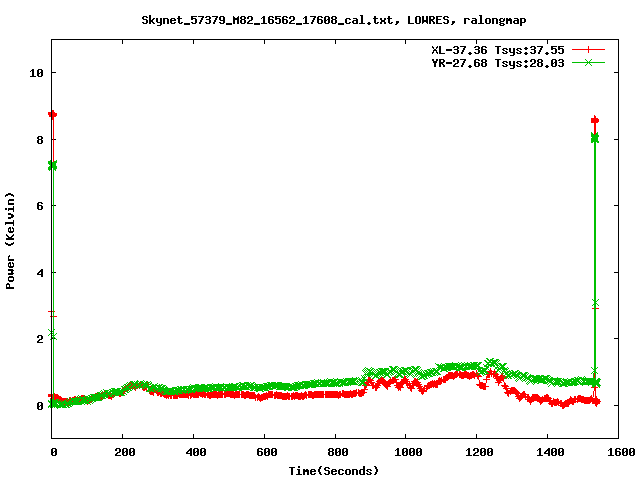Click the x-axis tick label 1600
Image resolution: width=640 pixels, height=480 pixels.
pyautogui.click(x=621, y=452)
